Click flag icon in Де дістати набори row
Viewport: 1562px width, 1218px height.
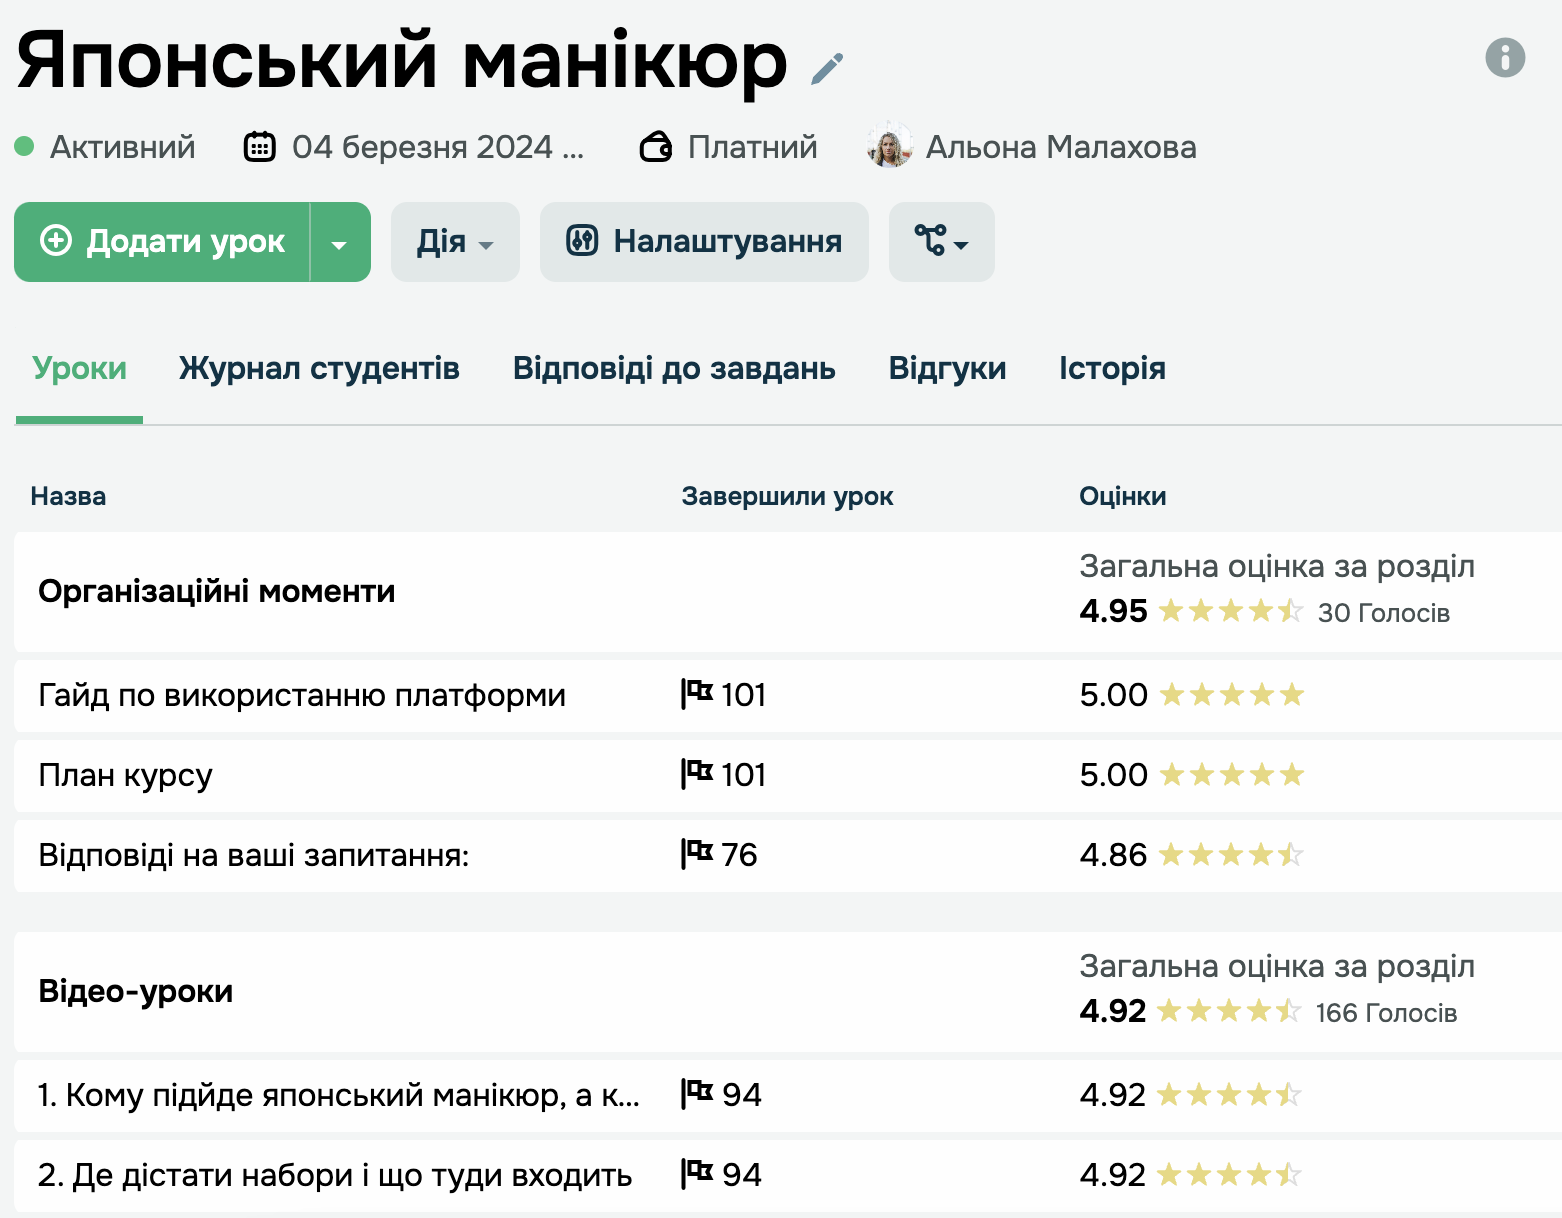pos(697,1174)
